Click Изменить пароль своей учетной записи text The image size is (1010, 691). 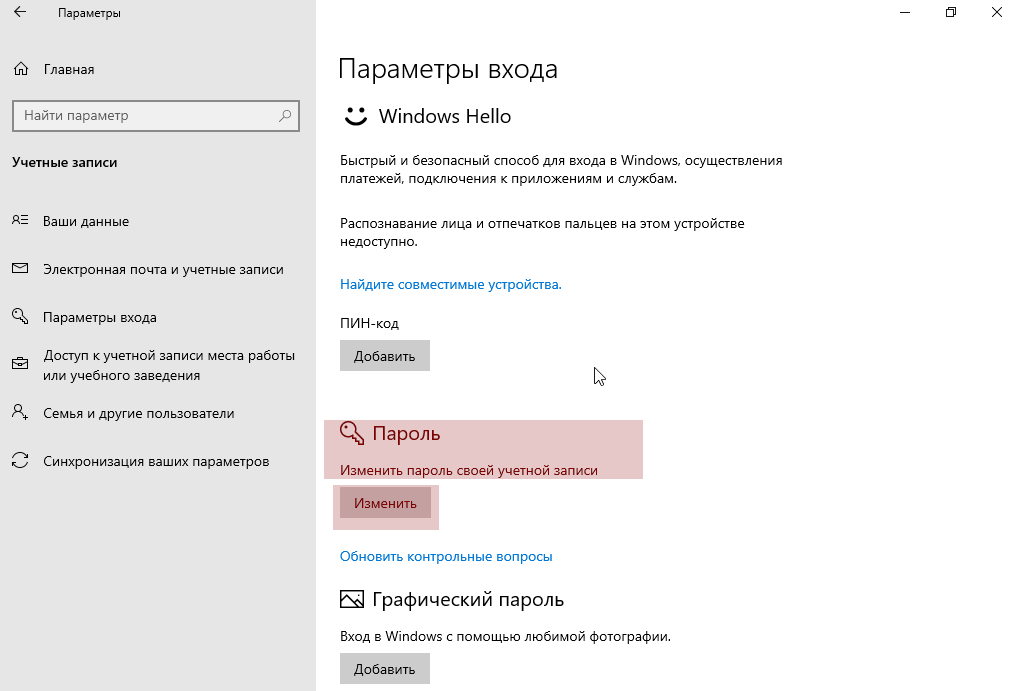469,471
